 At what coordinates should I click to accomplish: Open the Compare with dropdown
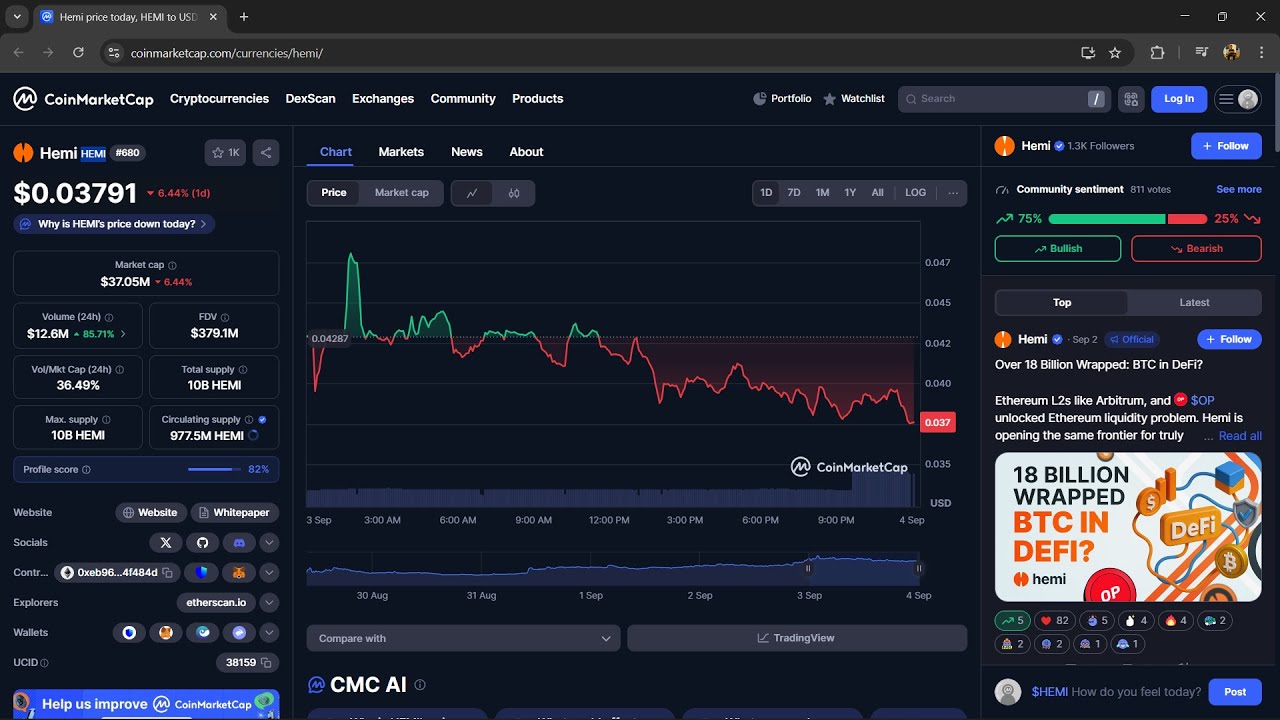point(464,638)
